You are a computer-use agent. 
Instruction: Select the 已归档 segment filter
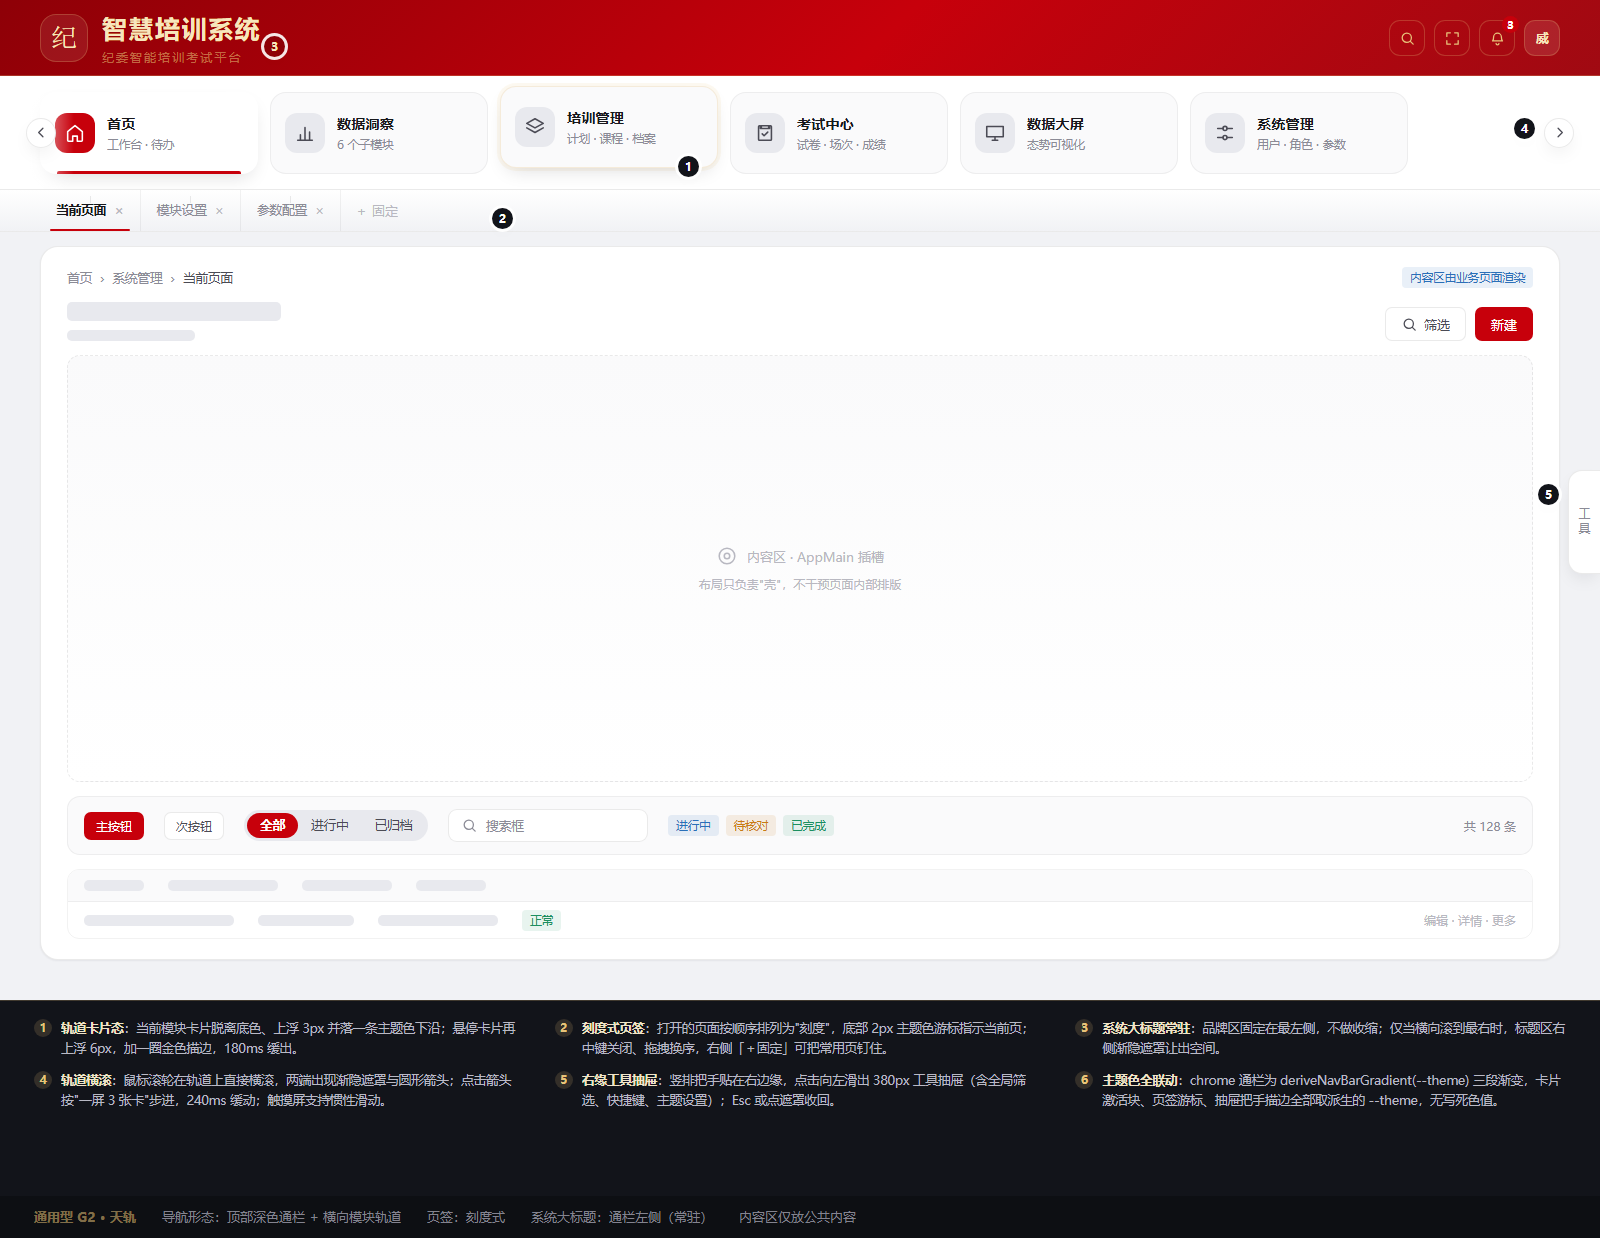tap(394, 825)
